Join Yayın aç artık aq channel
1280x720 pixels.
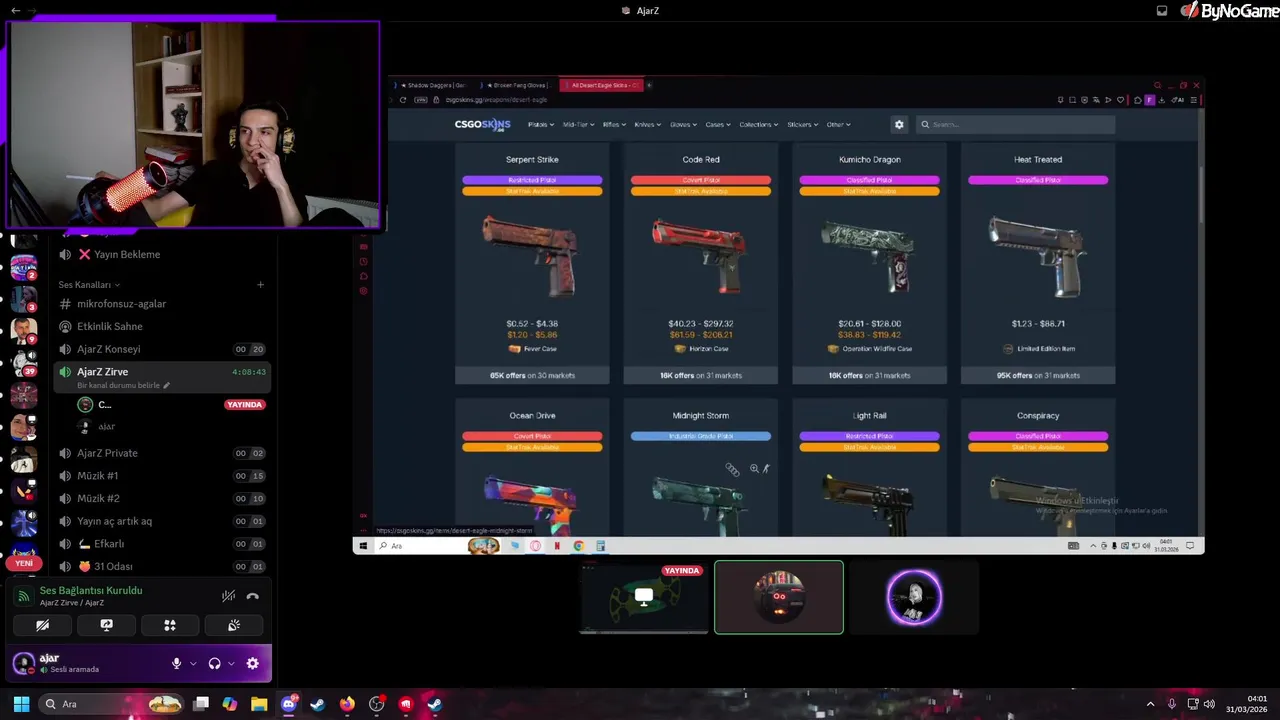pos(161,521)
